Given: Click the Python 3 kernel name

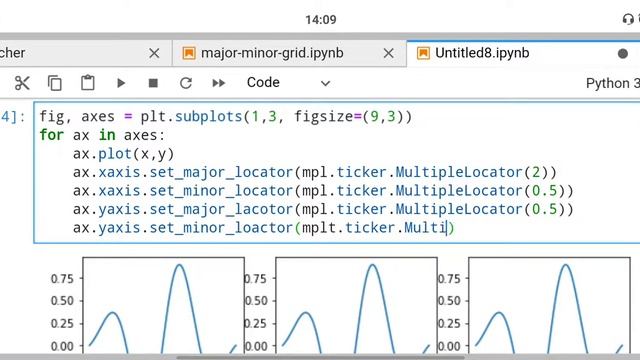Looking at the screenshot, I should (613, 83).
